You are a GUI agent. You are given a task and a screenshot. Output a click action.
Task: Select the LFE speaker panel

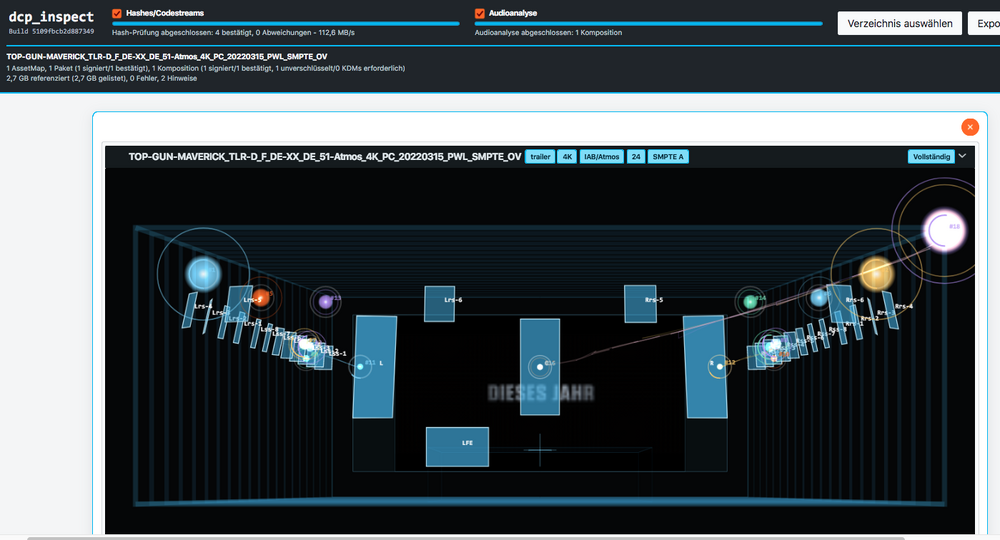click(457, 446)
